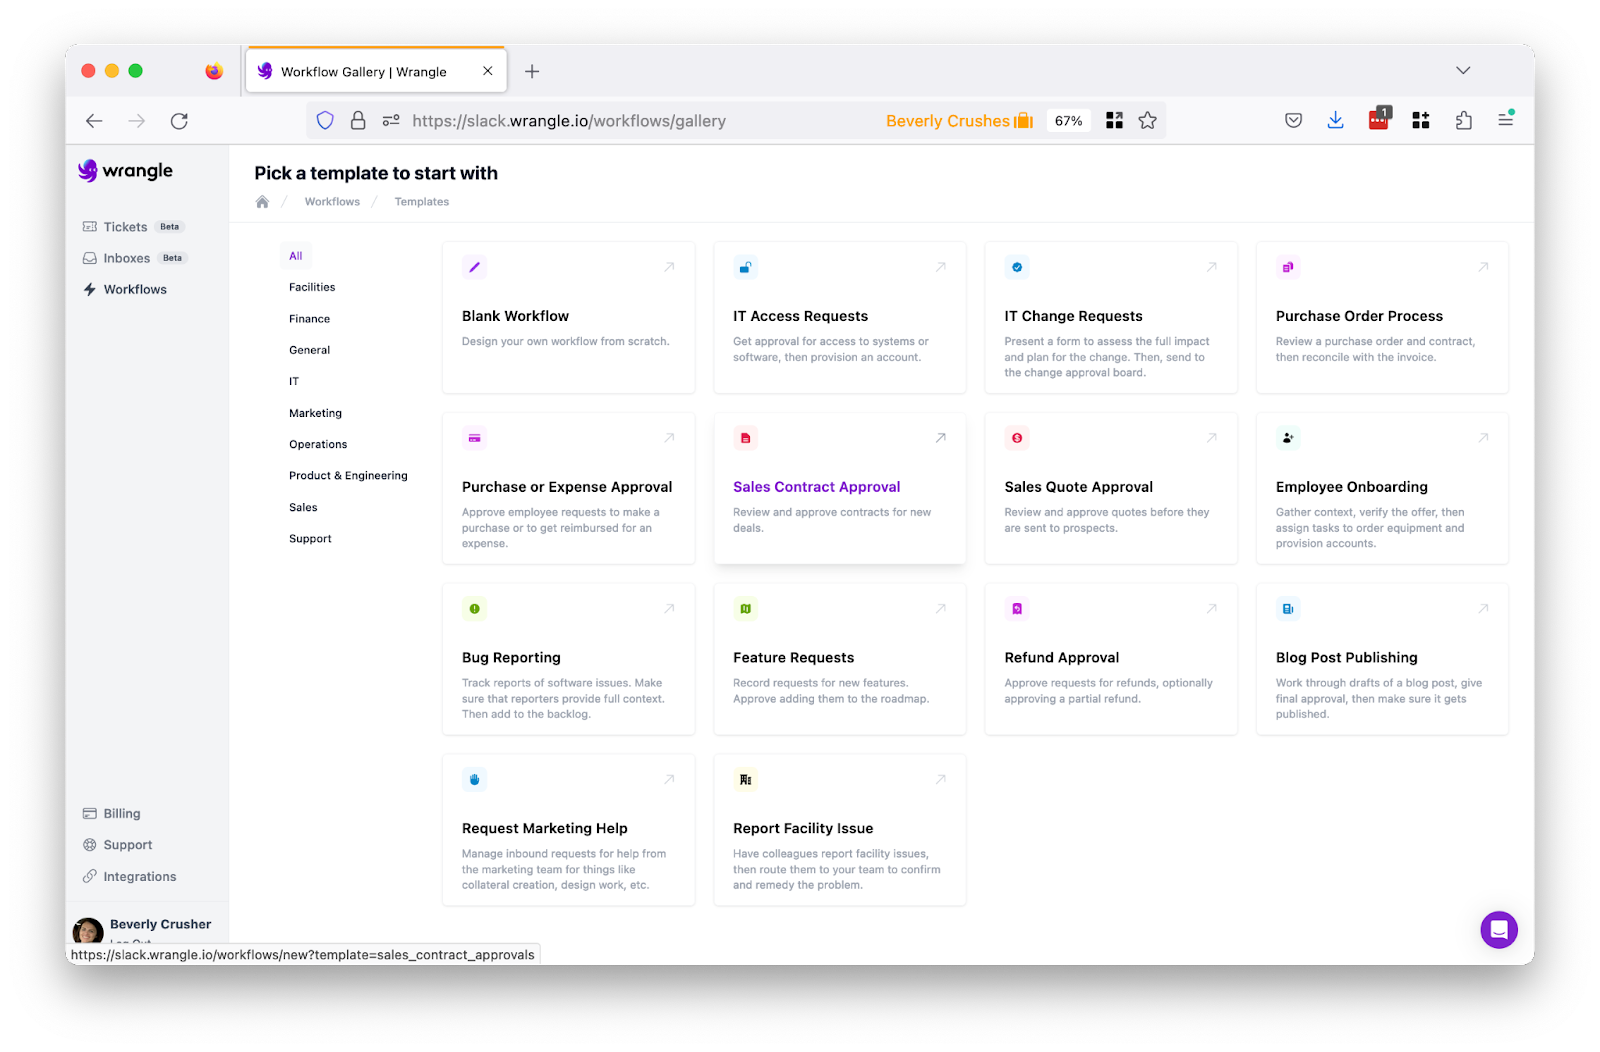Click the Refund Approval template title
The image size is (1600, 1052).
click(1062, 658)
